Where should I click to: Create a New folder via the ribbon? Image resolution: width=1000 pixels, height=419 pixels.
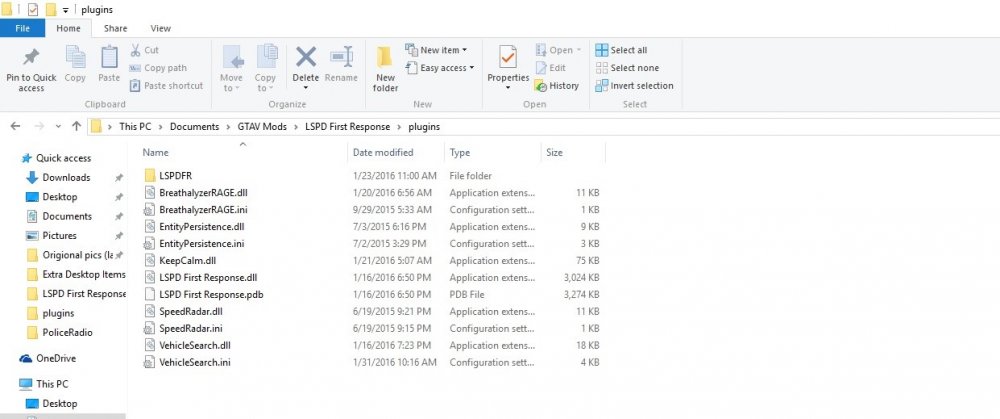(x=385, y=57)
